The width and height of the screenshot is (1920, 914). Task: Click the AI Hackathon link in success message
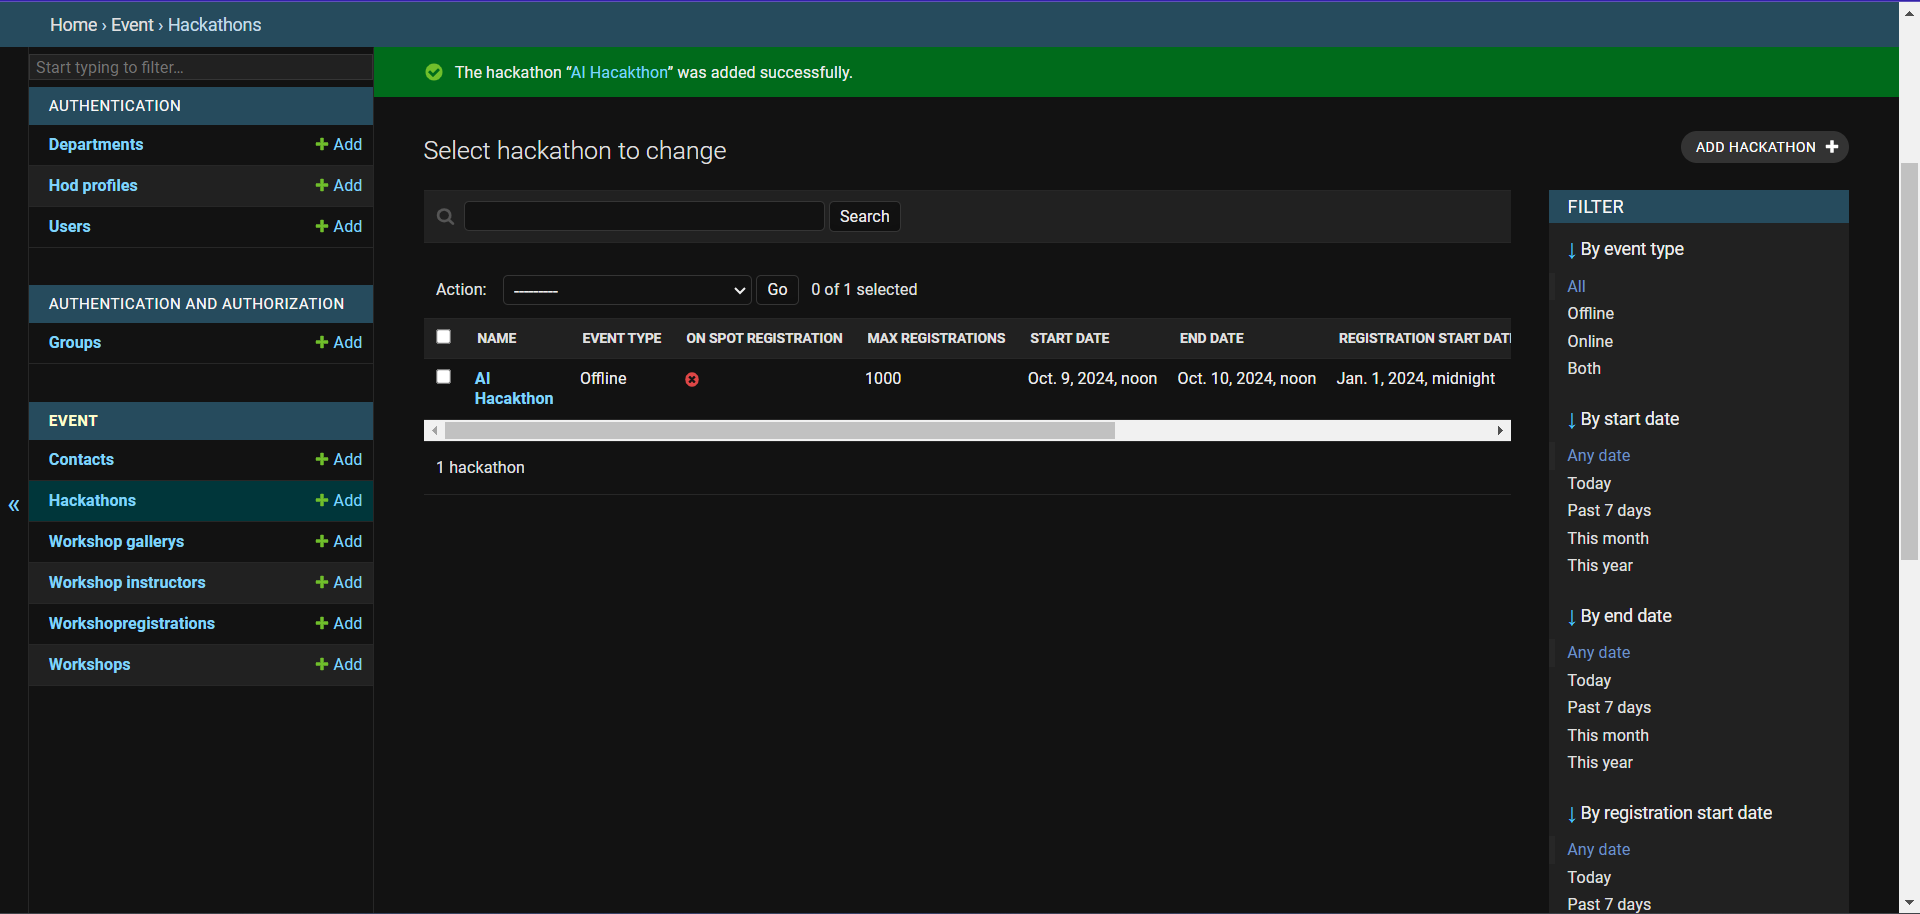coord(619,73)
